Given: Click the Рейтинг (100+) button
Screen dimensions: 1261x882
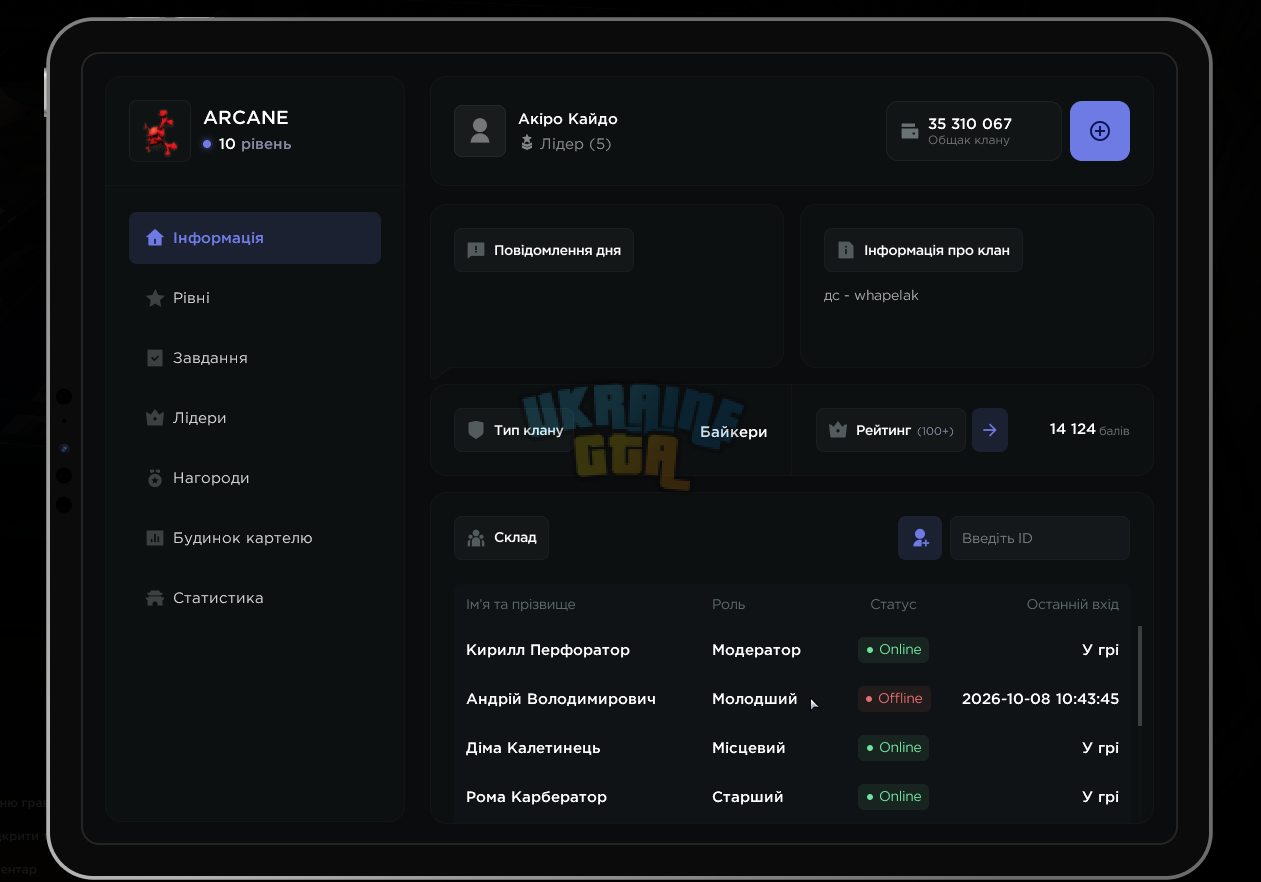Looking at the screenshot, I should (891, 430).
